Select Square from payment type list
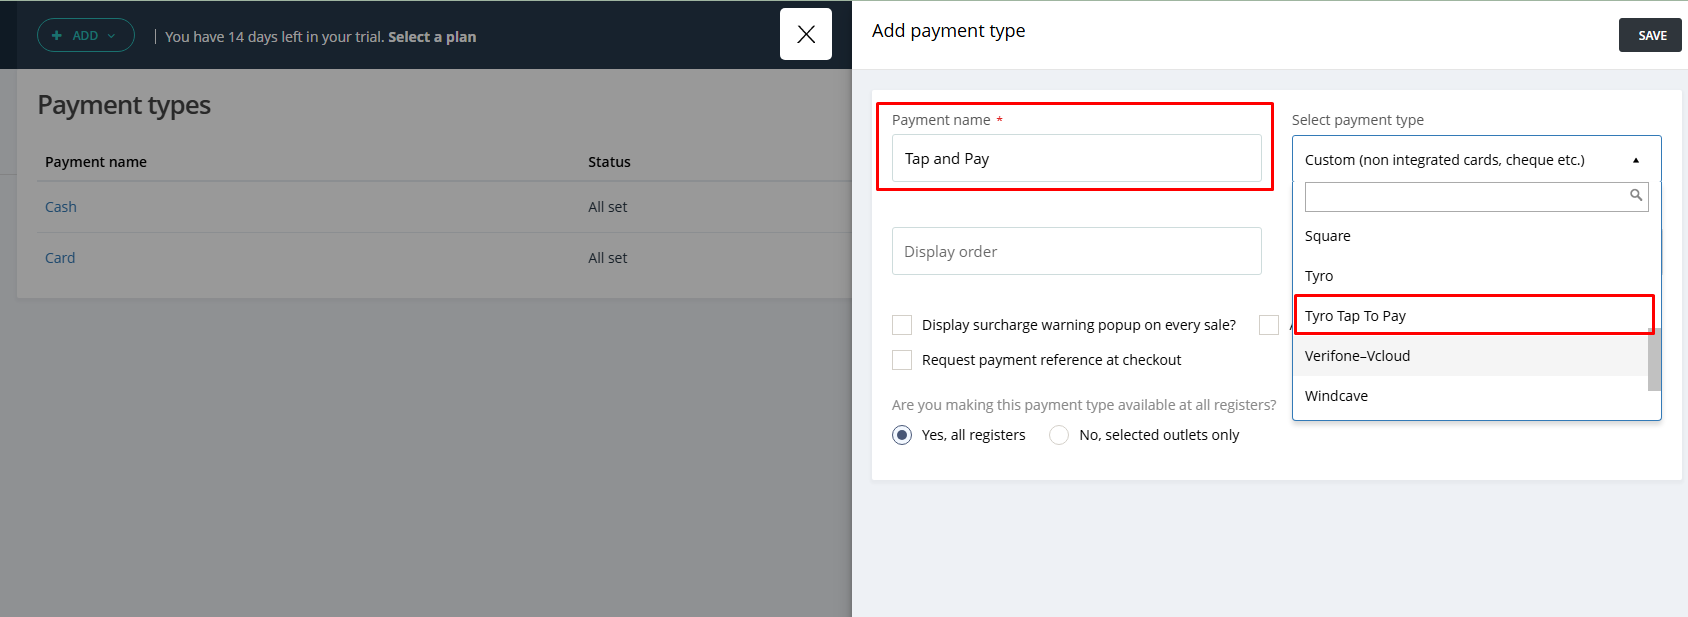1688x617 pixels. [1328, 236]
